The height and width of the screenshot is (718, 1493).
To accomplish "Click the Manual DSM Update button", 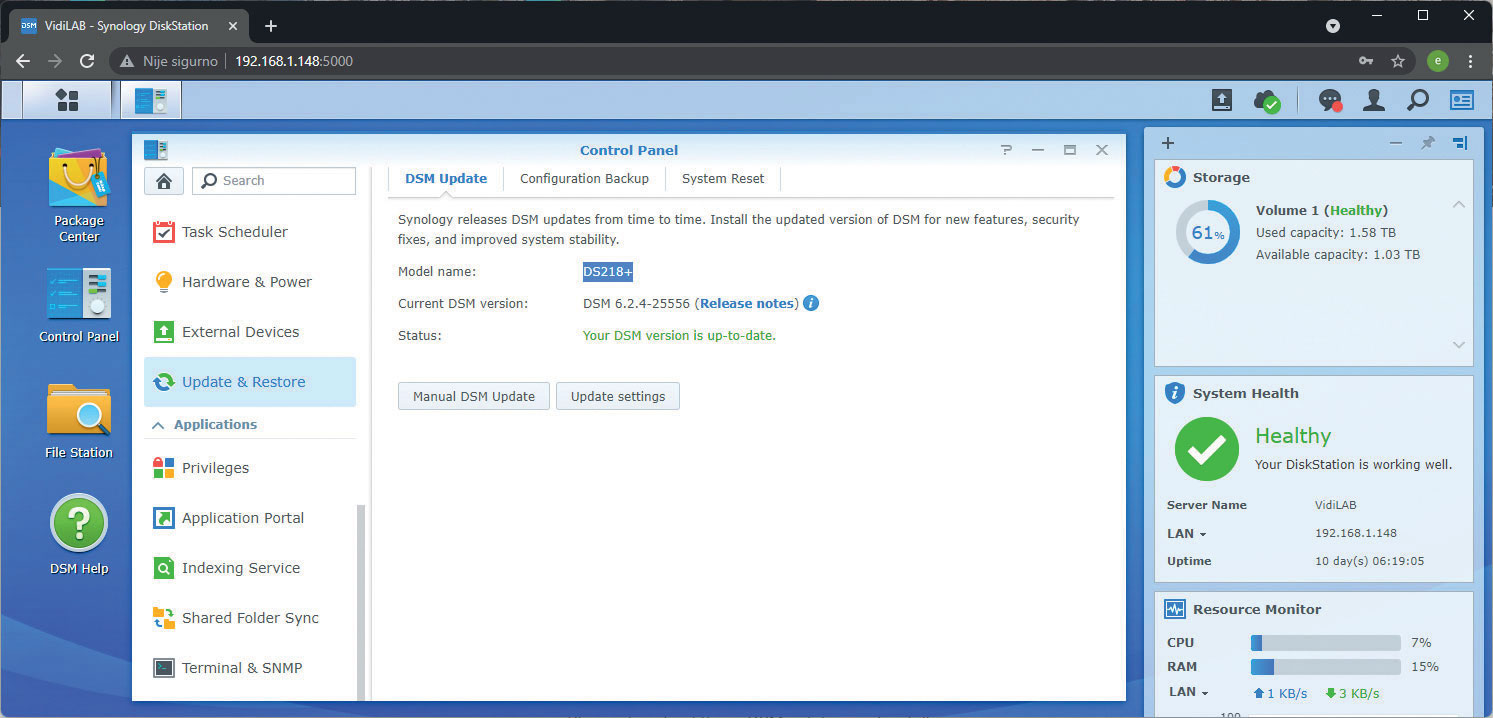I will tap(473, 396).
